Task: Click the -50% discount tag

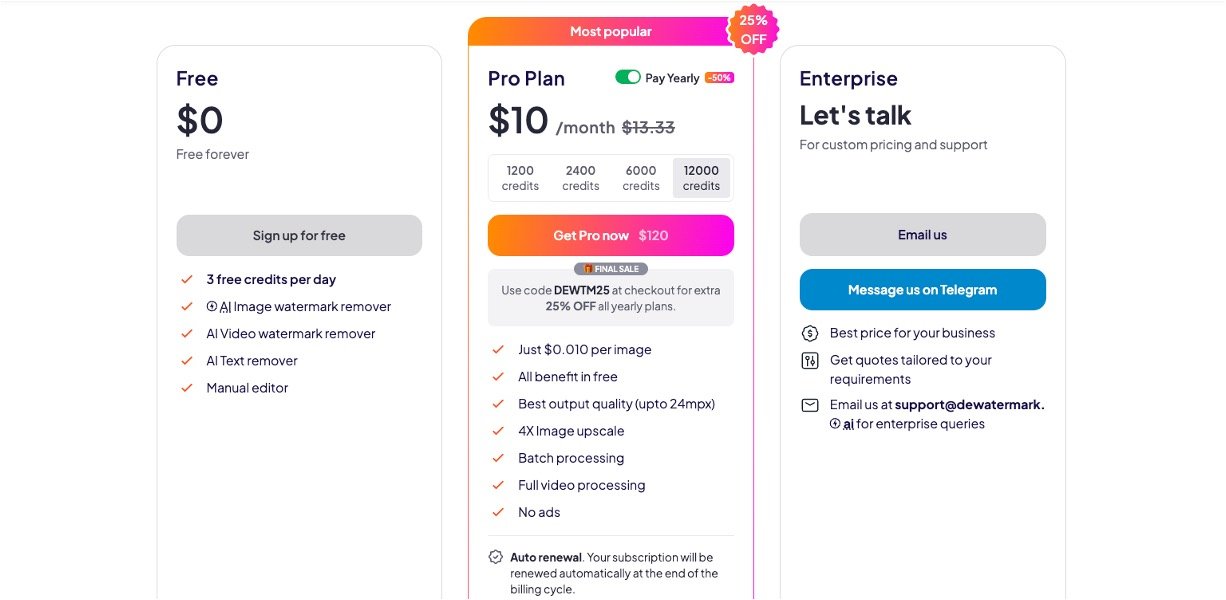Action: pos(719,78)
